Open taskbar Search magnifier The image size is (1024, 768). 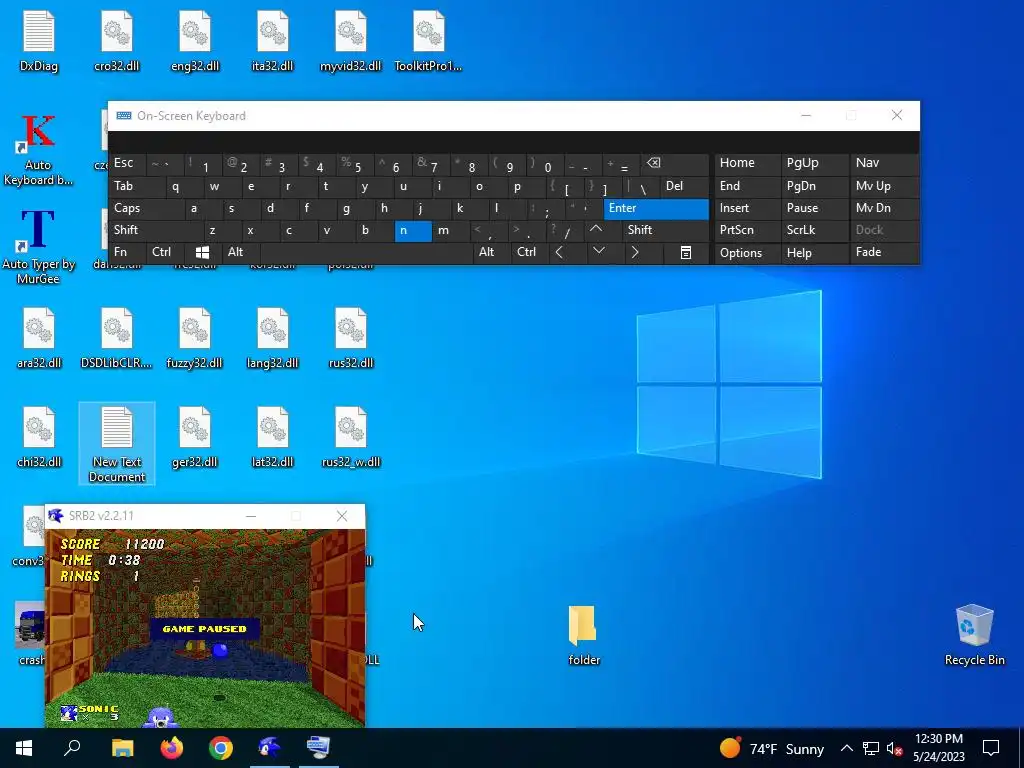click(72, 748)
